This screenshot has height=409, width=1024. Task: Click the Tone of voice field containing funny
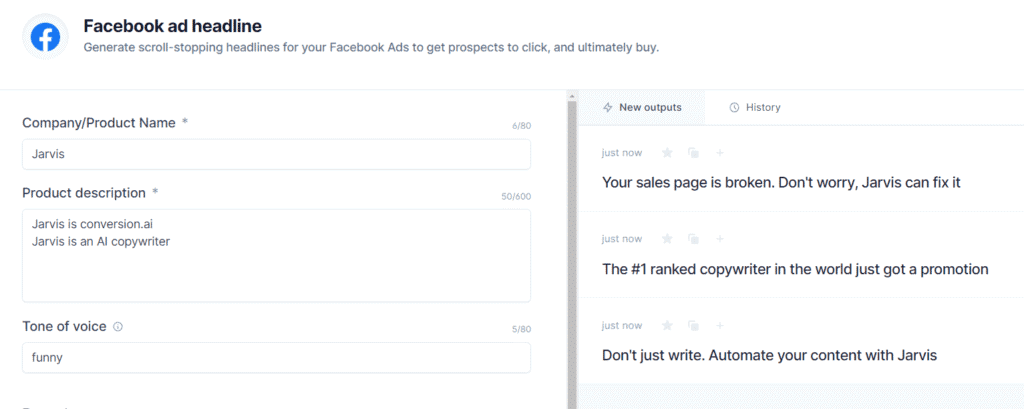[276, 357]
